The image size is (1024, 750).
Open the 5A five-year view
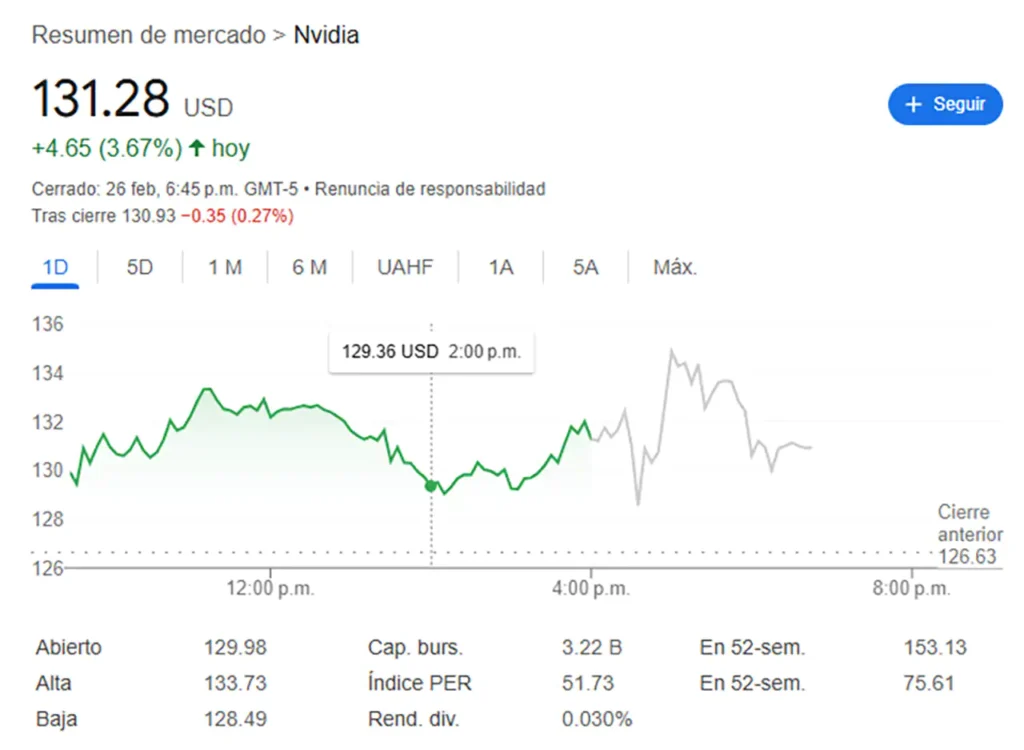[x=583, y=267]
